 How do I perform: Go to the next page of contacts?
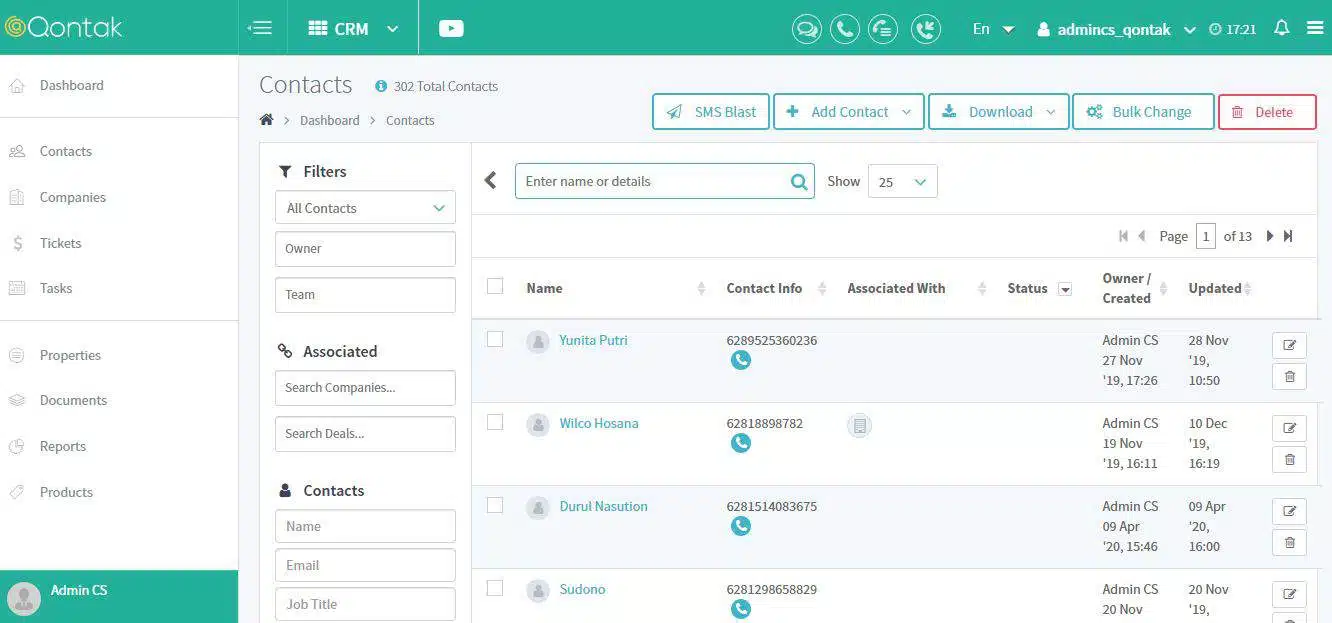[x=1270, y=236]
